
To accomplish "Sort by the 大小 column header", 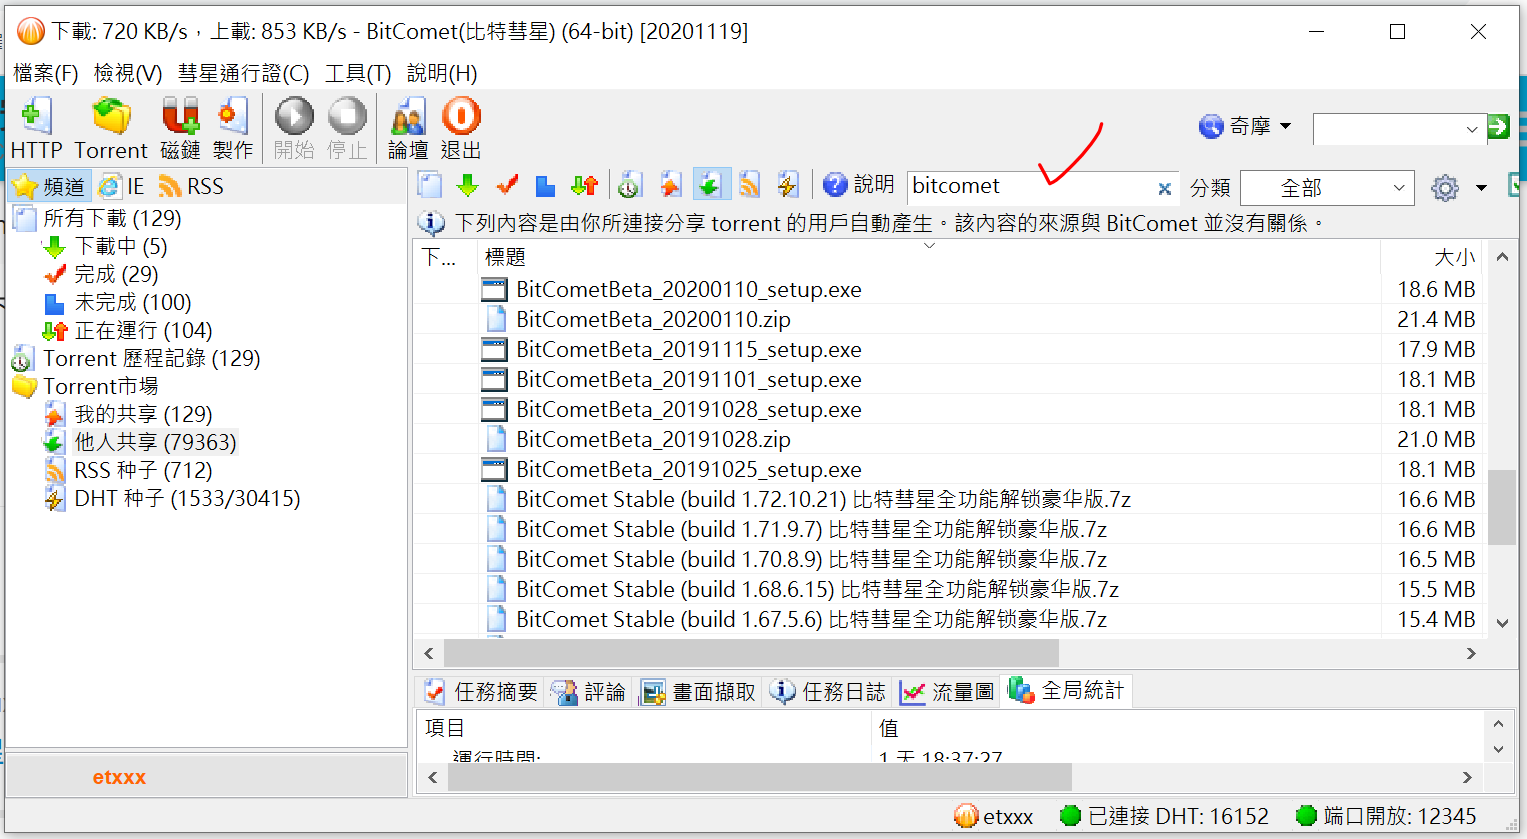I will tap(1433, 257).
